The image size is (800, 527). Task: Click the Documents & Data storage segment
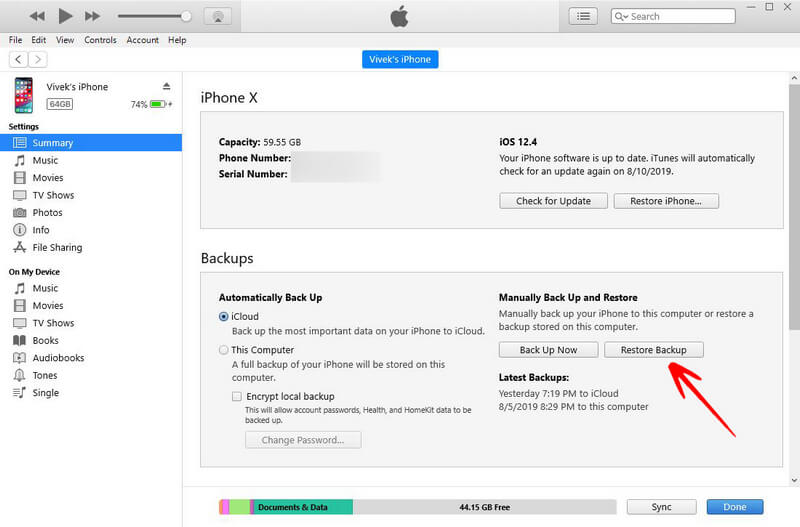coord(304,507)
